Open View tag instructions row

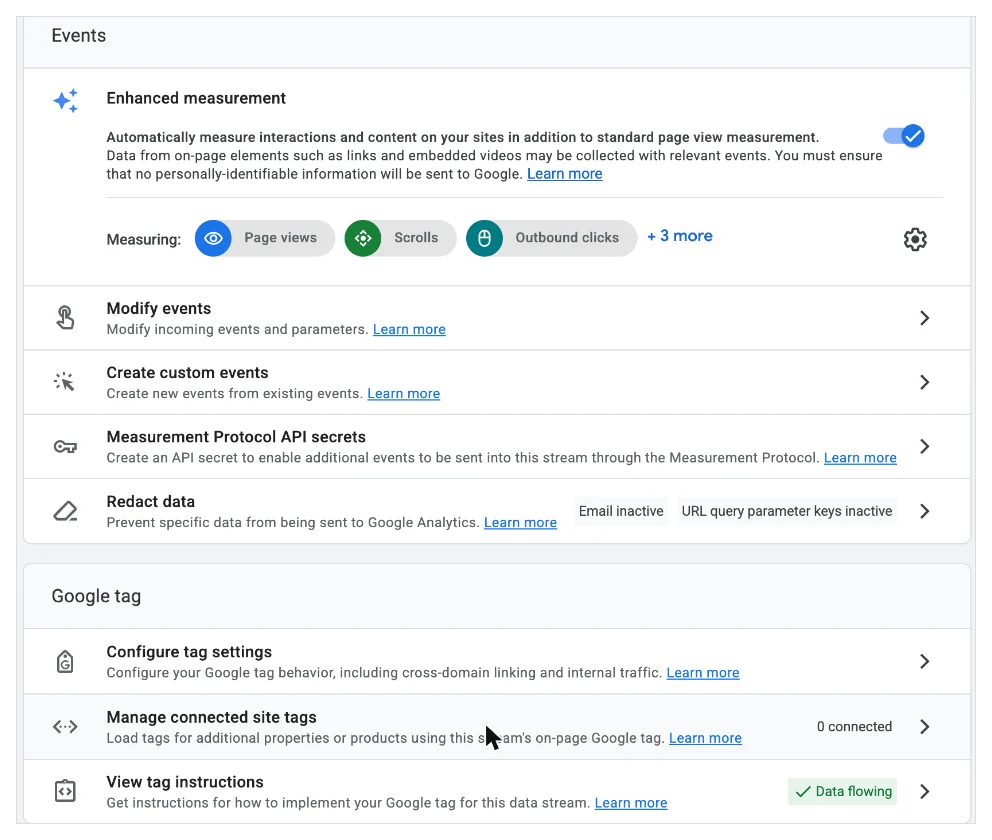[497, 792]
